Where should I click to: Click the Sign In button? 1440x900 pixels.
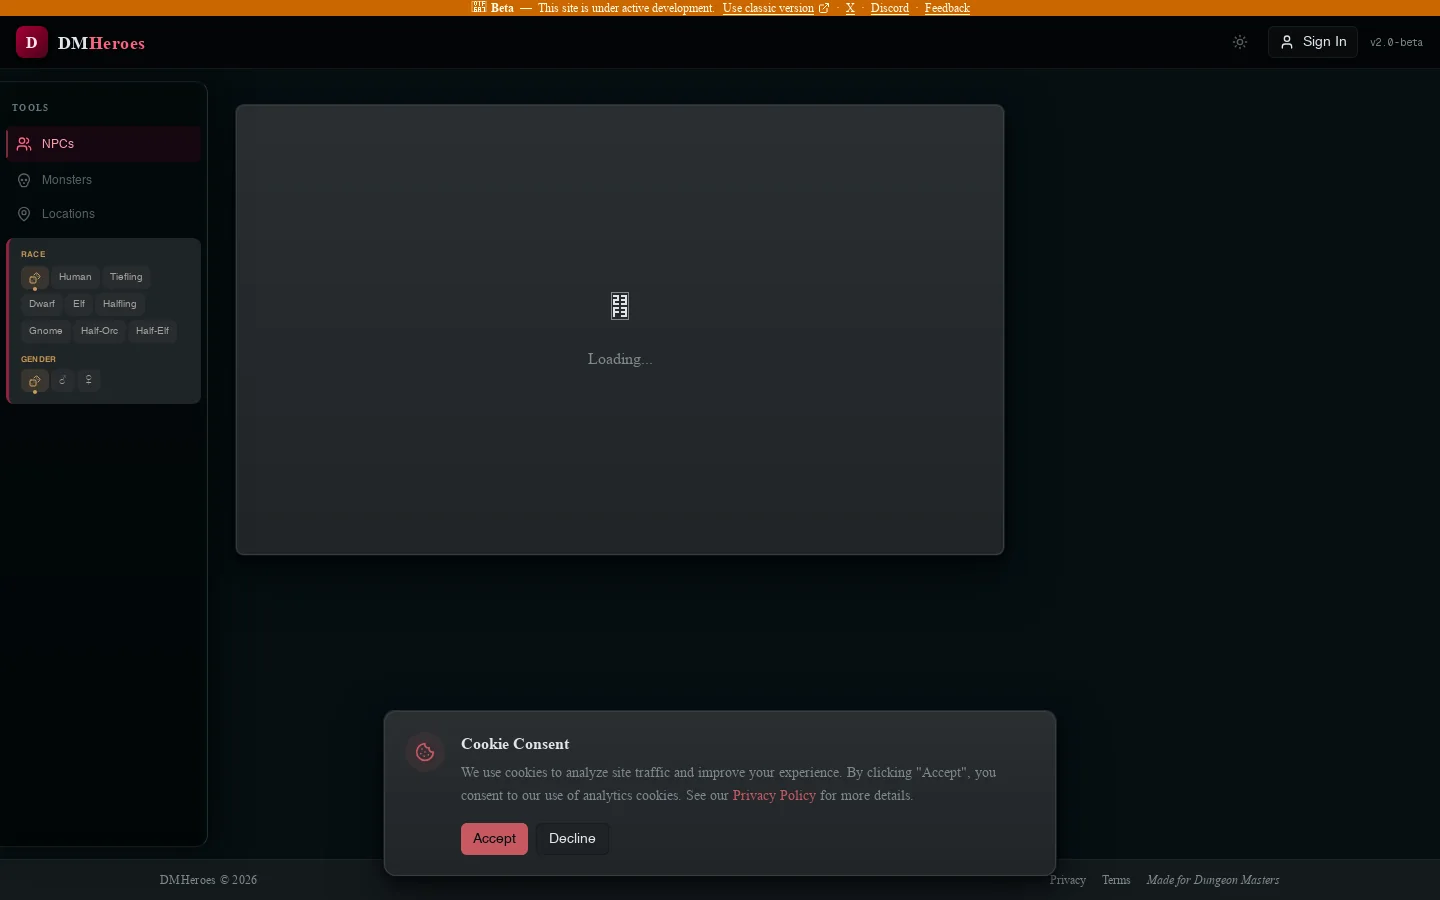pyautogui.click(x=1313, y=42)
